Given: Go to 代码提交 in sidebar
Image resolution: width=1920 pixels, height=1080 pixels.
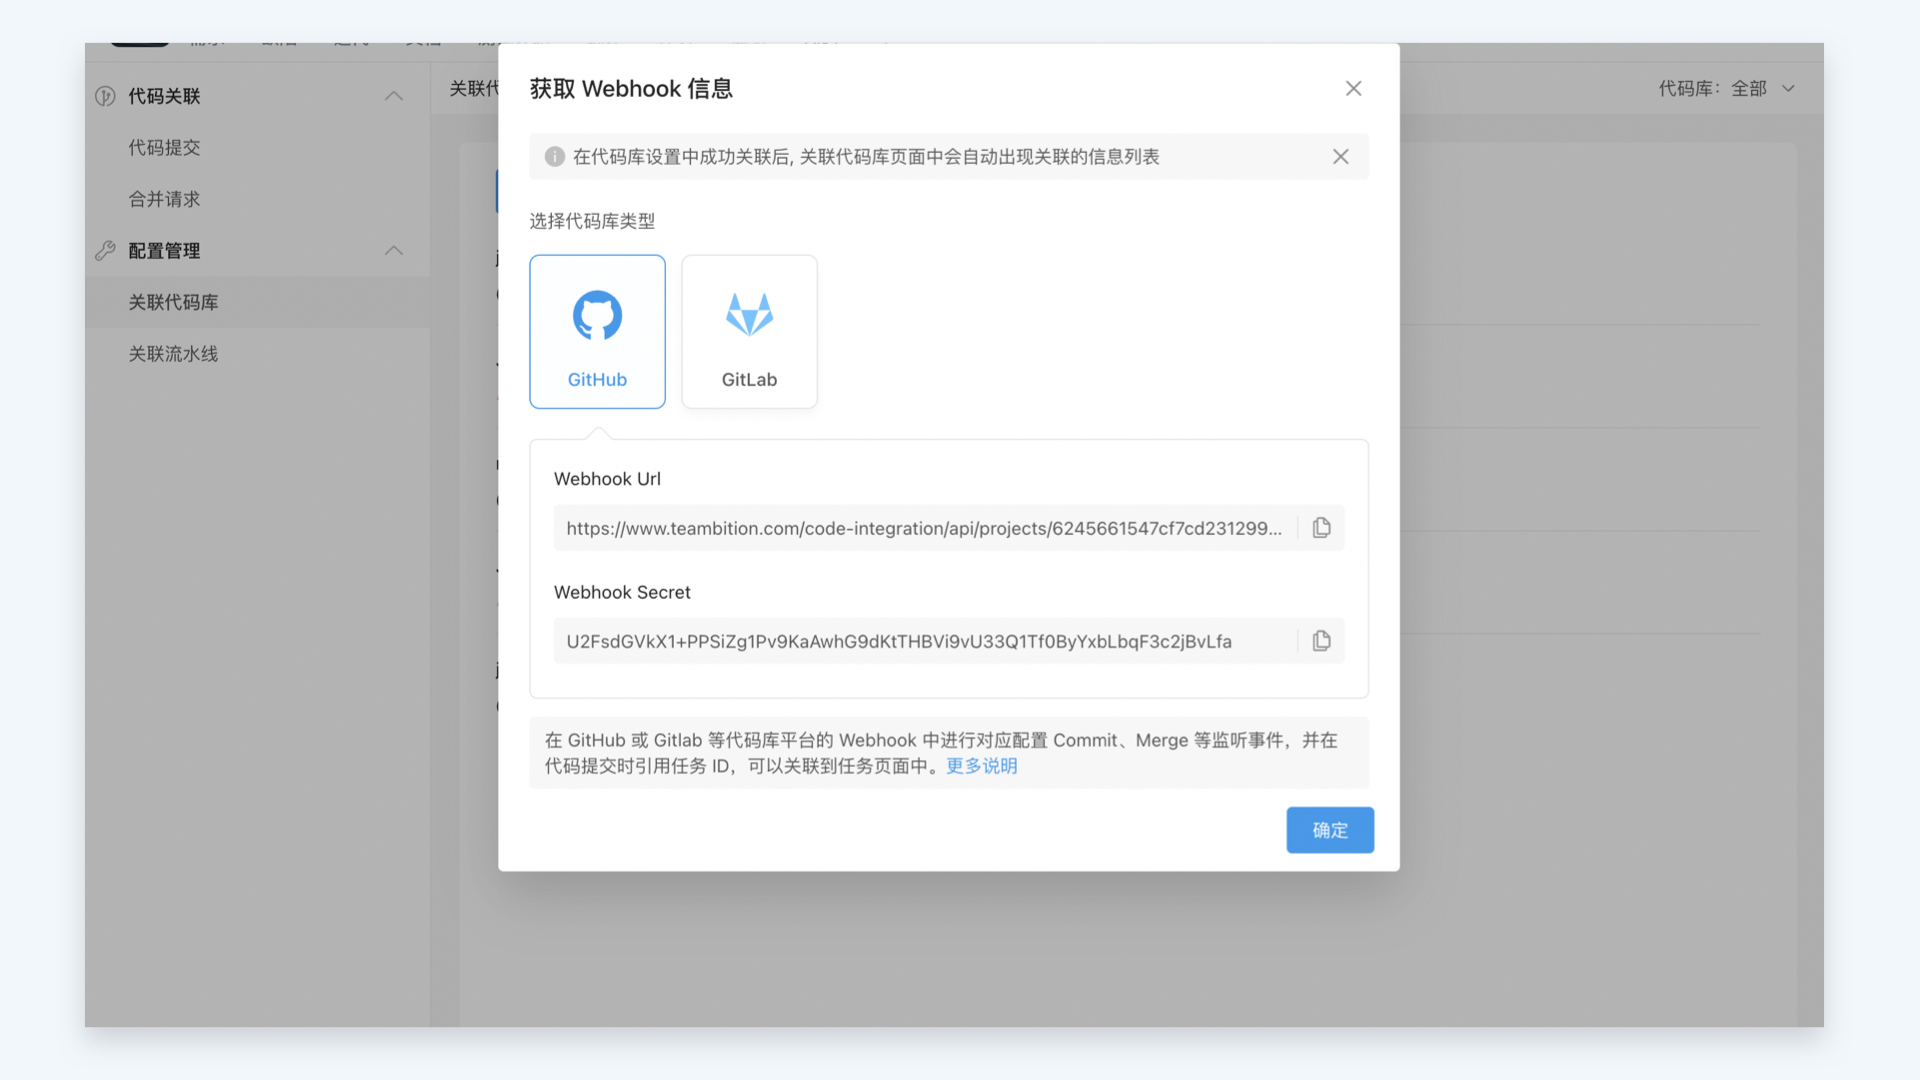Looking at the screenshot, I should click(x=164, y=148).
